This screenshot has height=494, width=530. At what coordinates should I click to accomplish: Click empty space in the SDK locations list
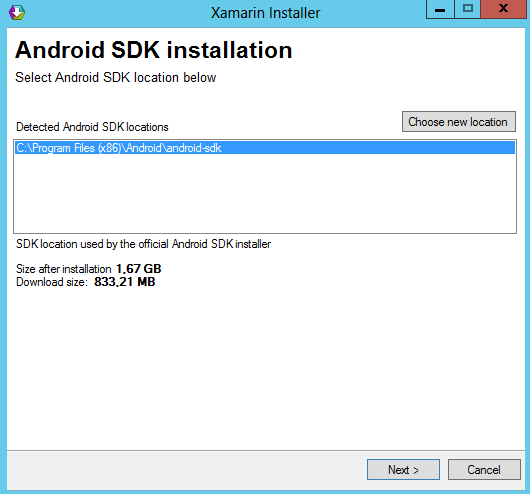(265, 194)
